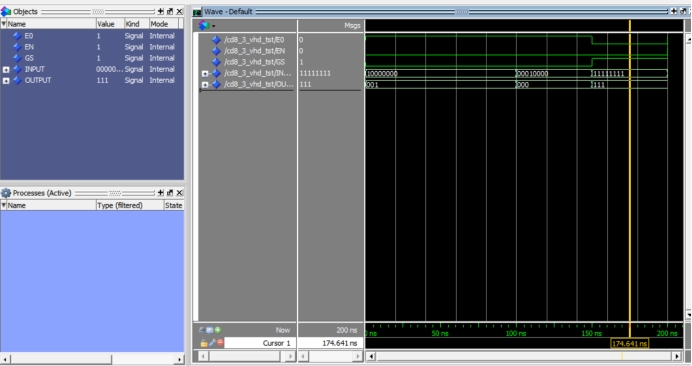Screen dimensions: 692x366
Task: Click the Type (filtered) column header
Action: coord(130,205)
